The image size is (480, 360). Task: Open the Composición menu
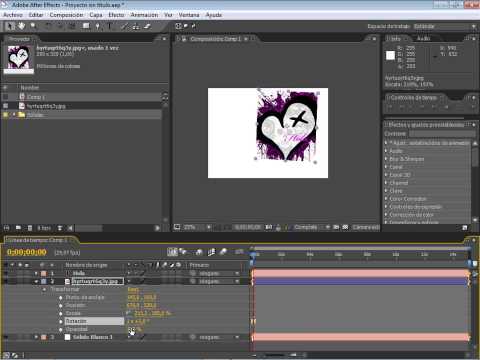66,15
